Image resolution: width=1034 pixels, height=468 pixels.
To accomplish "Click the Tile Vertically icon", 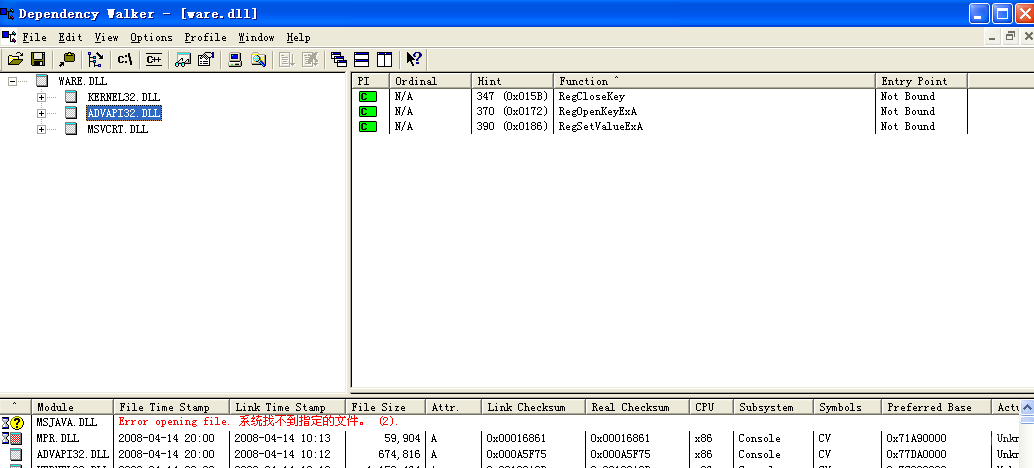I will [384, 59].
